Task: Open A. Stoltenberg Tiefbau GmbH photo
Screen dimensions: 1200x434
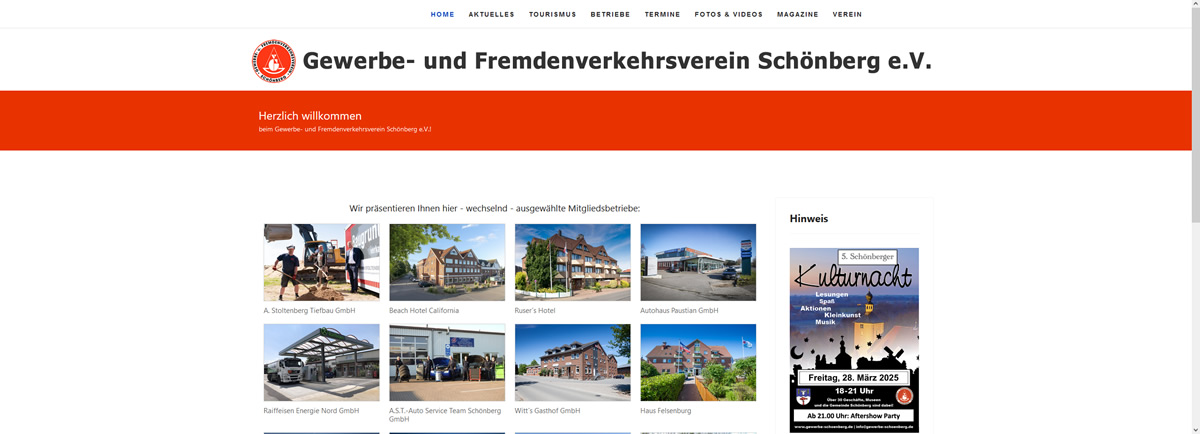Action: pos(321,262)
